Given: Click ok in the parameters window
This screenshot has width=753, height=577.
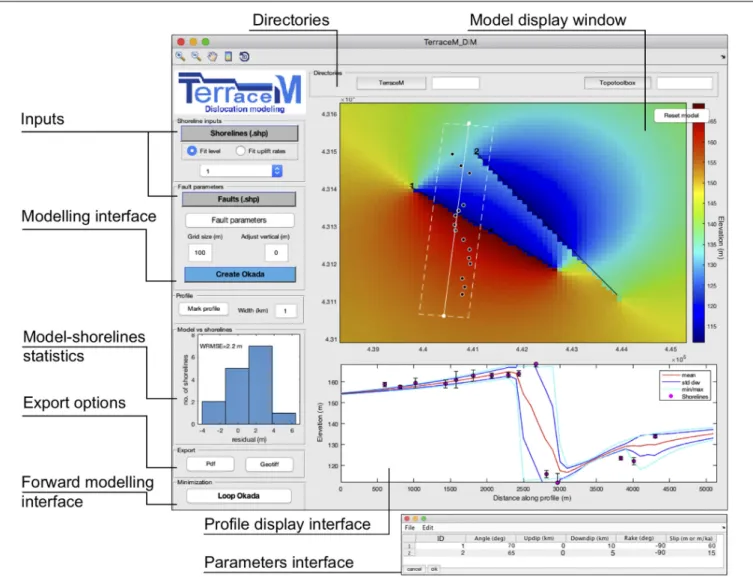Looking at the screenshot, I should (x=434, y=569).
